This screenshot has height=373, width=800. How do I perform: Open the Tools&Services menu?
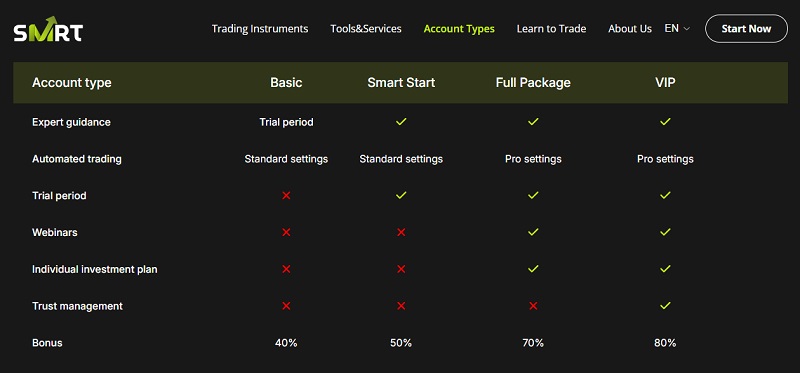(366, 29)
